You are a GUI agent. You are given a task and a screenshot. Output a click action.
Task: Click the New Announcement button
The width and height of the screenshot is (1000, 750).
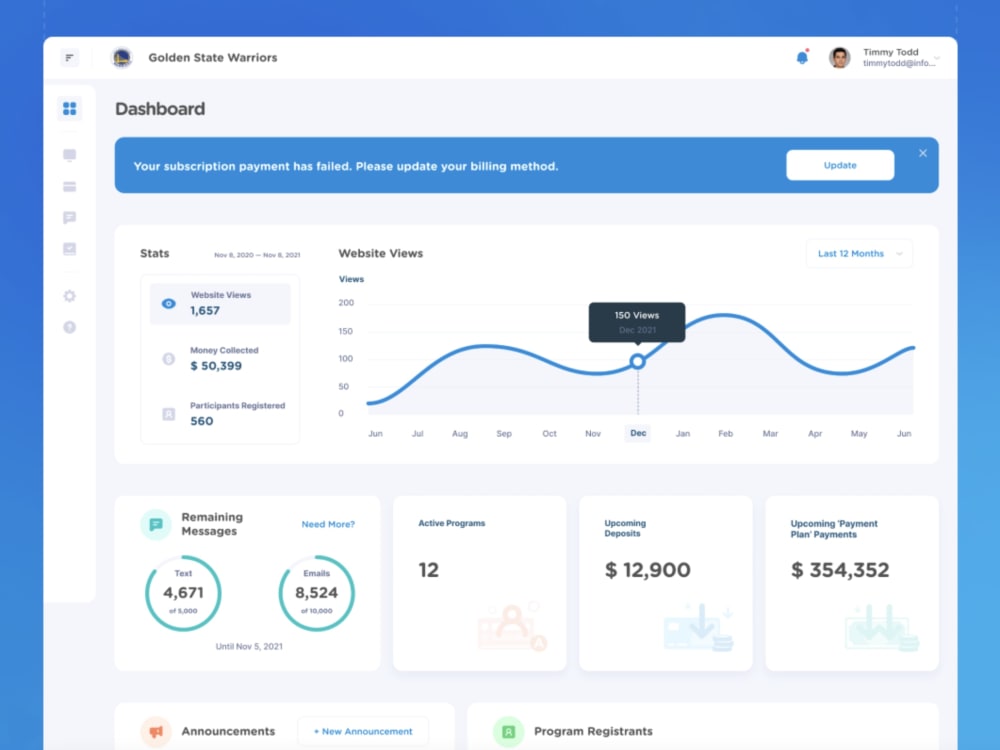pyautogui.click(x=364, y=731)
